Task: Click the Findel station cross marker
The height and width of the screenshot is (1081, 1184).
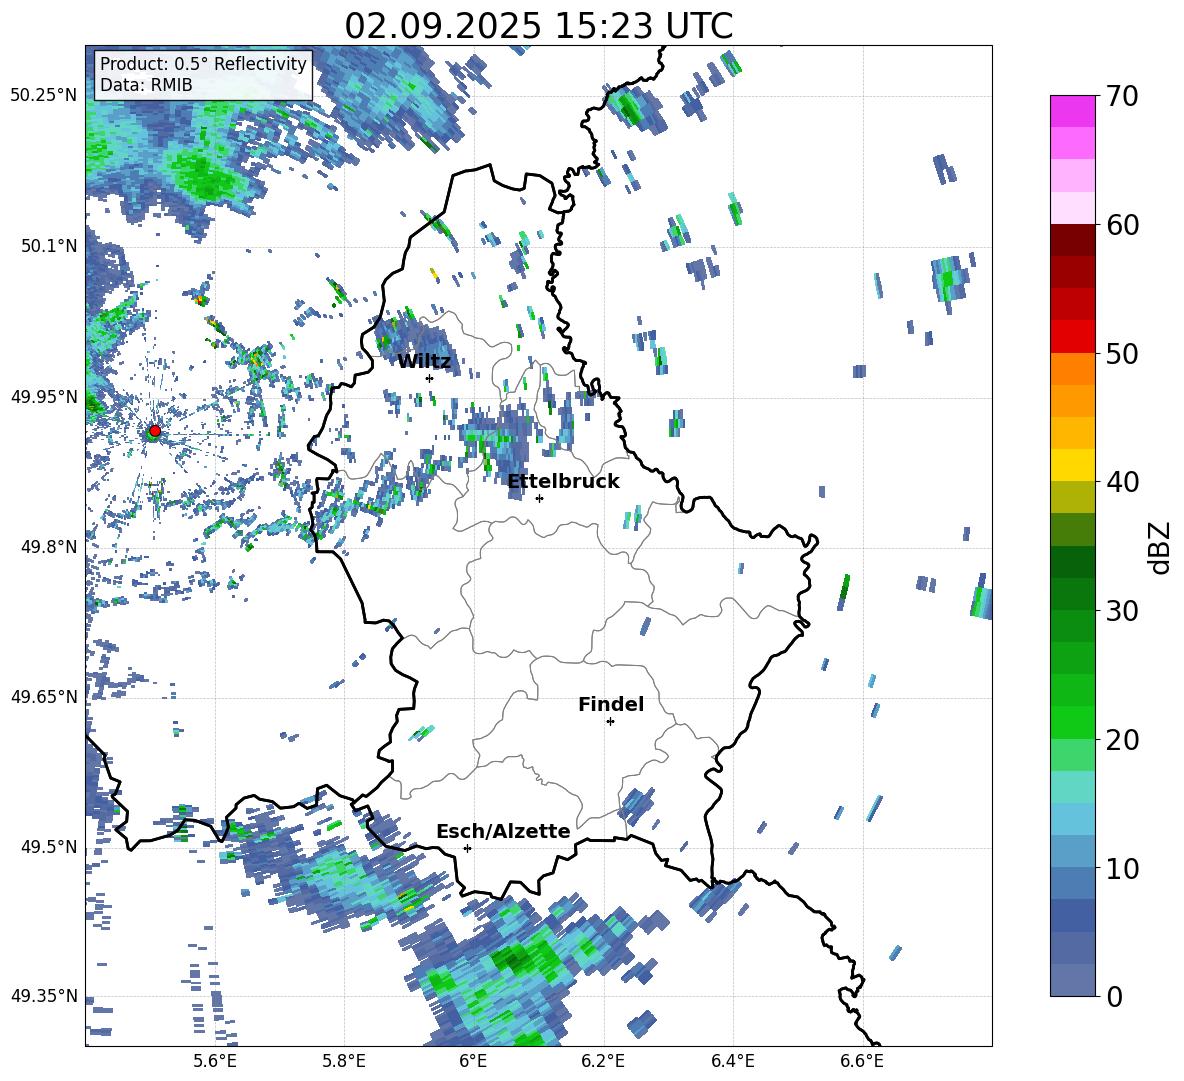Action: pyautogui.click(x=610, y=722)
